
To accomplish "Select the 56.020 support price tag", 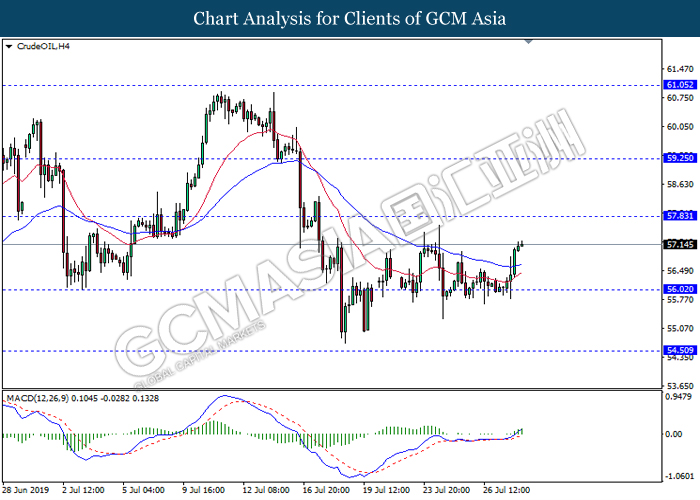I will (x=679, y=289).
